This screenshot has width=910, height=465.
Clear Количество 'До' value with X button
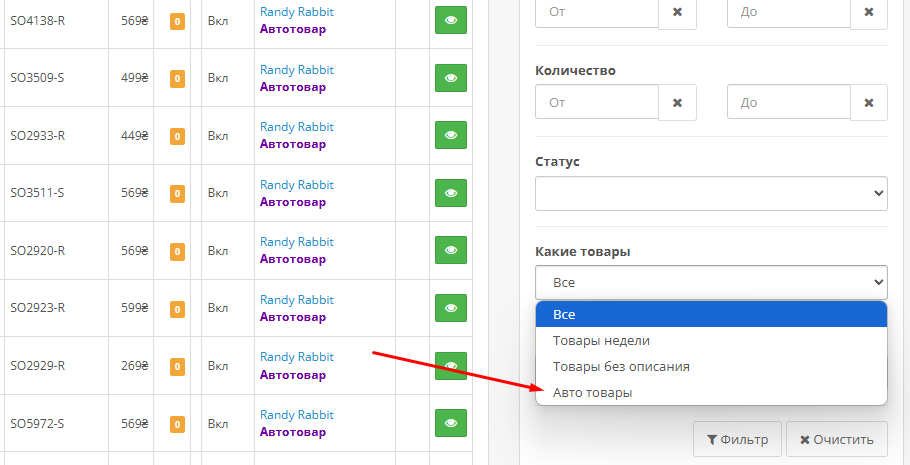click(869, 102)
